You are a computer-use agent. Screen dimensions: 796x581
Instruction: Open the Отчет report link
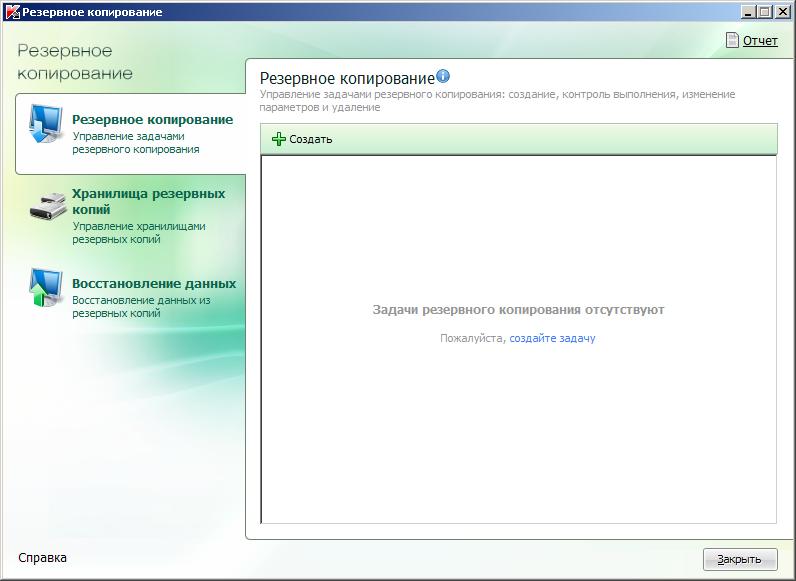pos(760,41)
